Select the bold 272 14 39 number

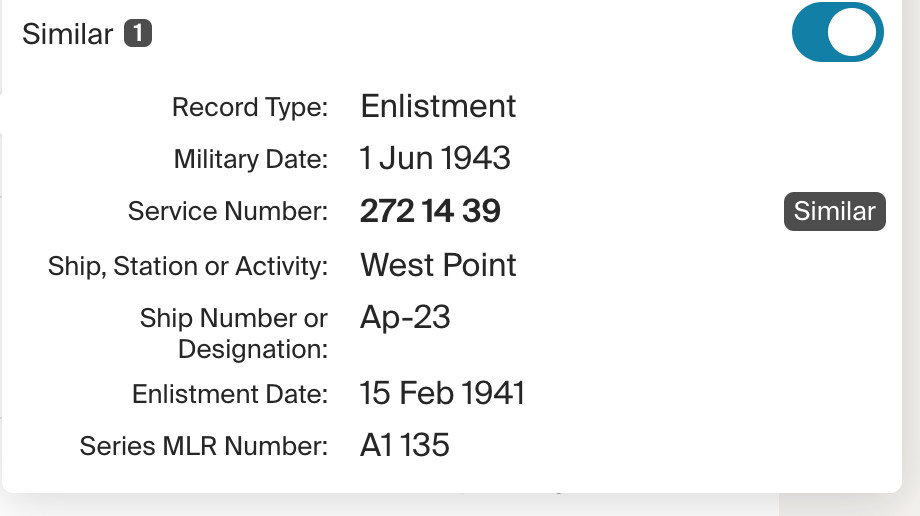click(x=430, y=211)
